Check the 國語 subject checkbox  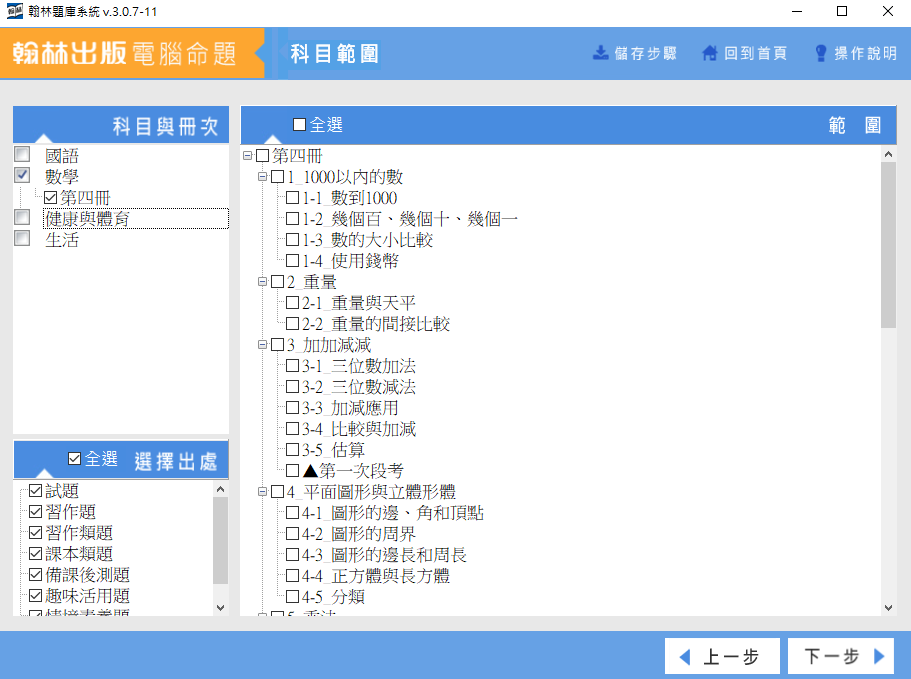[22, 155]
